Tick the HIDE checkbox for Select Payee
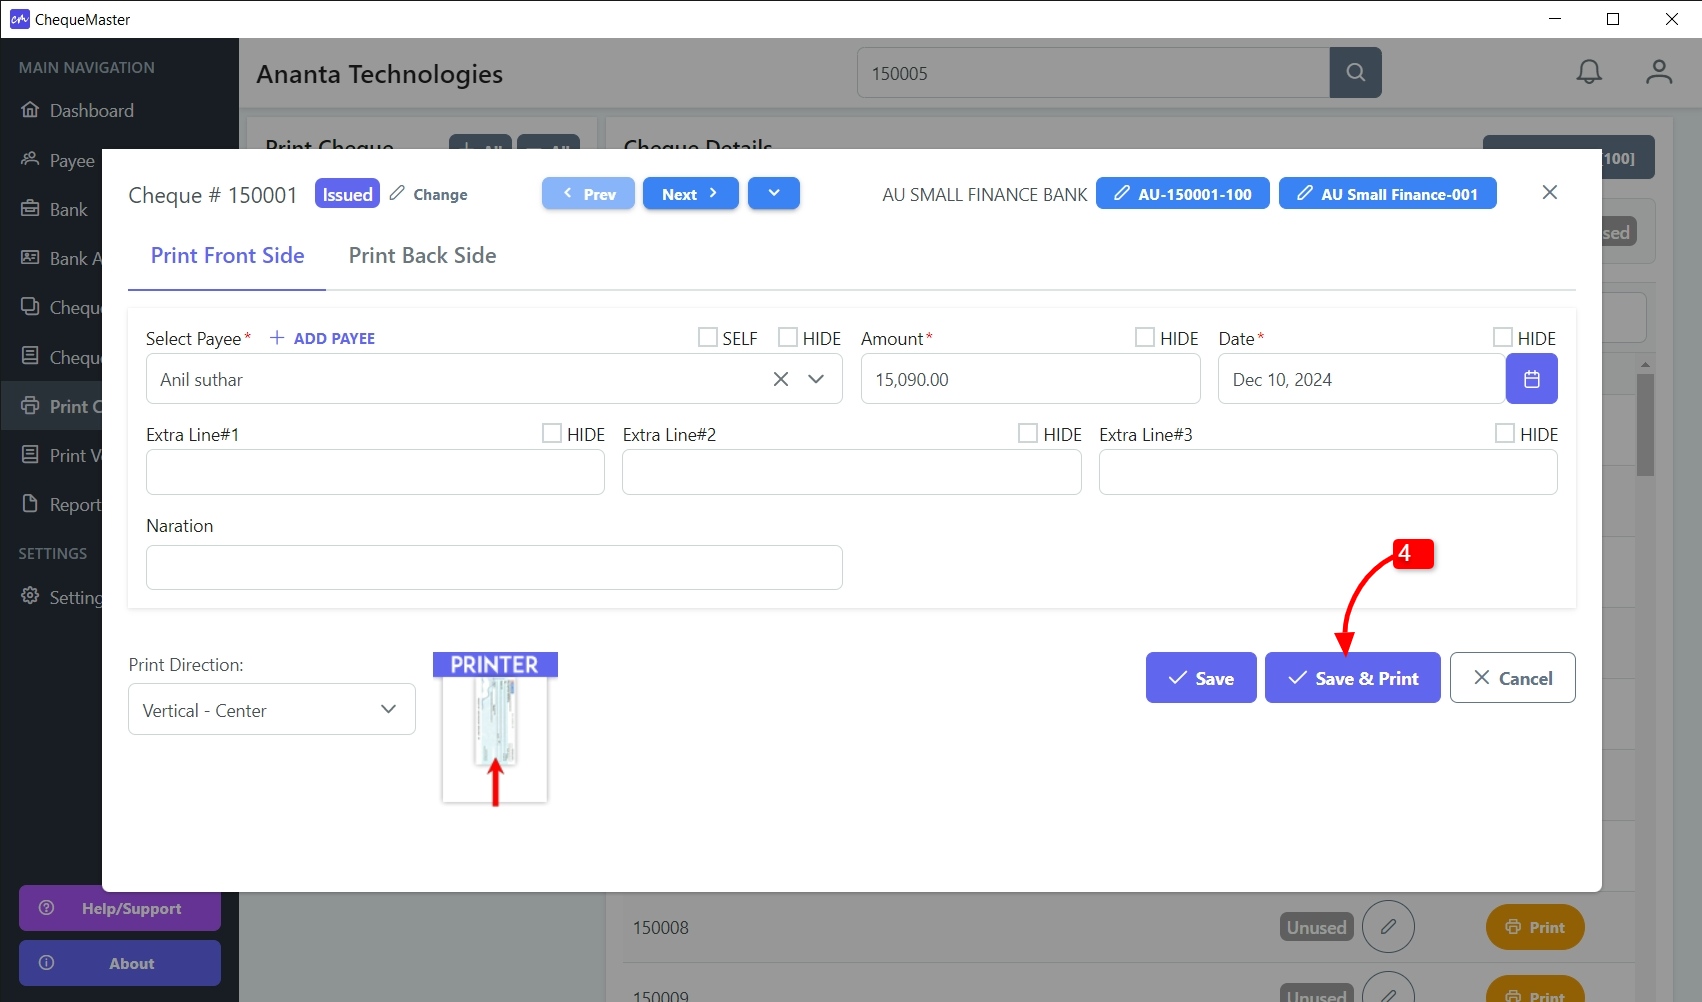Viewport: 1702px width, 1002px height. pos(788,337)
